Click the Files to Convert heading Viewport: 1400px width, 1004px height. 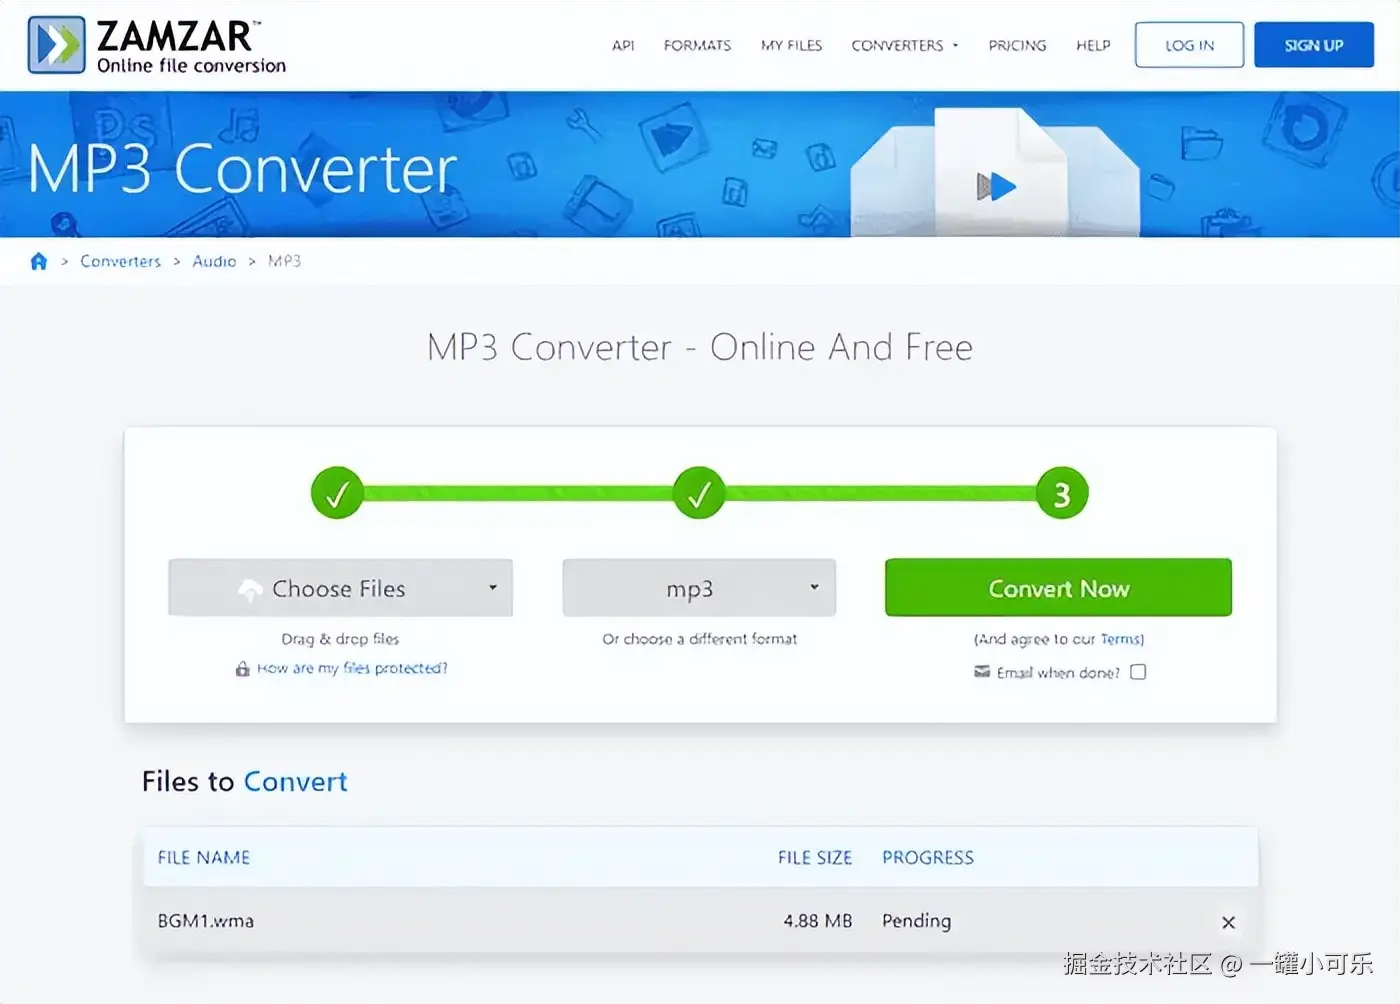point(244,781)
